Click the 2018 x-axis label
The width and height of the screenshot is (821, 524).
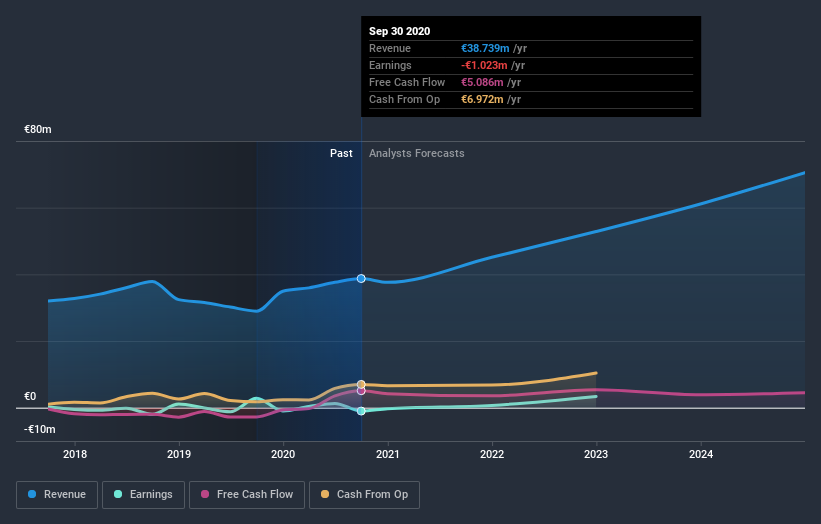pos(75,454)
